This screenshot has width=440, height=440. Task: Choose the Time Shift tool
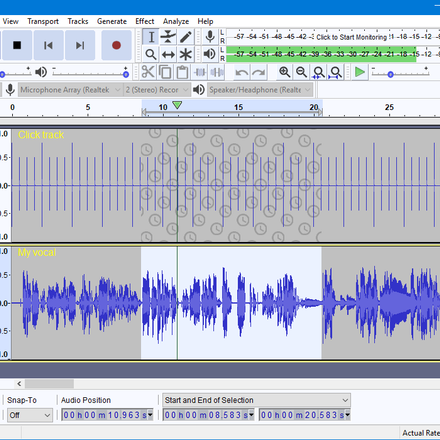click(168, 54)
